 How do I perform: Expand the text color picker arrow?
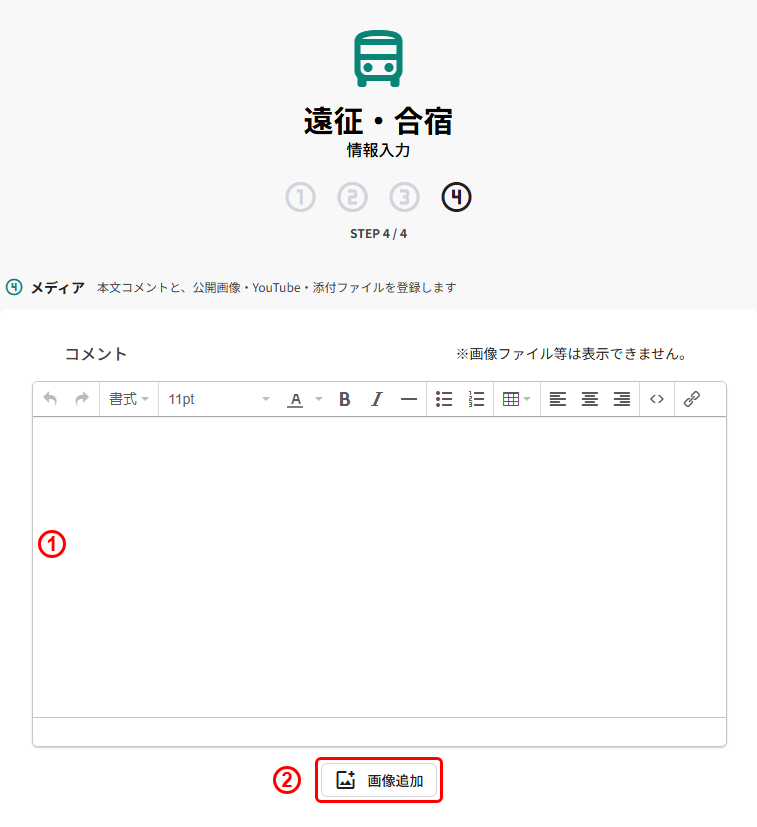(319, 399)
